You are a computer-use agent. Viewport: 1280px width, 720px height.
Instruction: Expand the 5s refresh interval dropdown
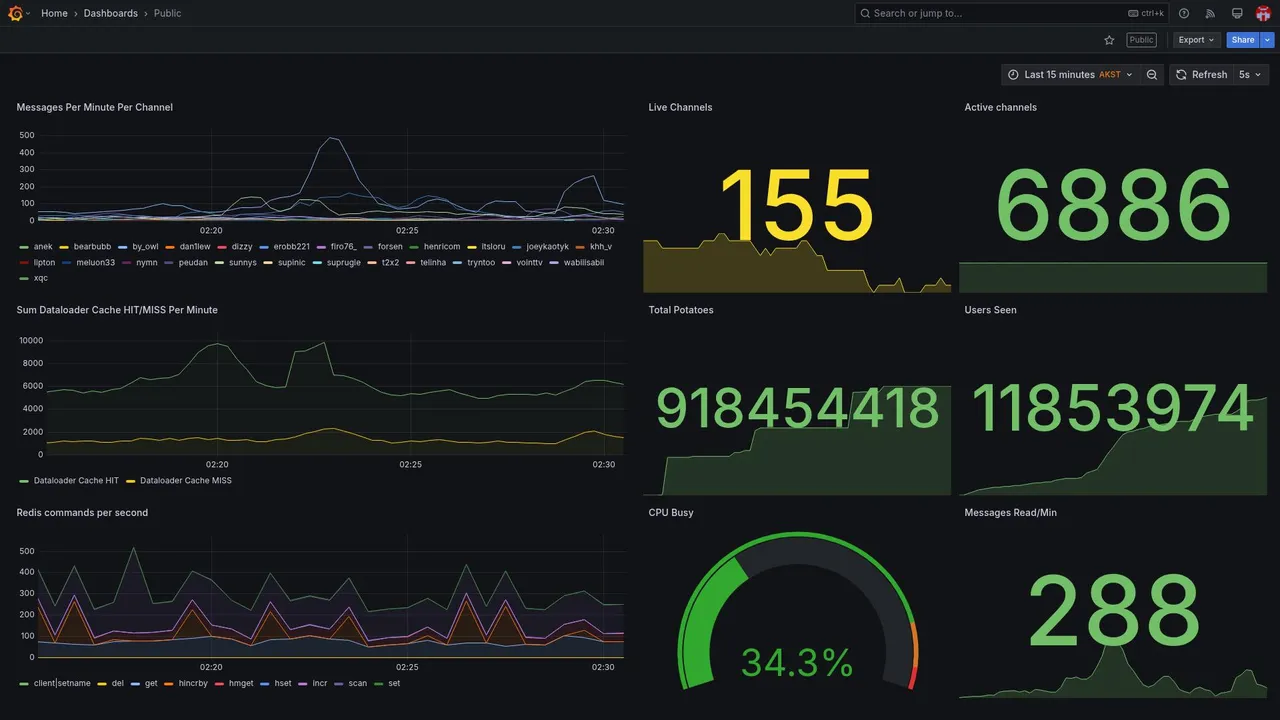coord(1251,75)
